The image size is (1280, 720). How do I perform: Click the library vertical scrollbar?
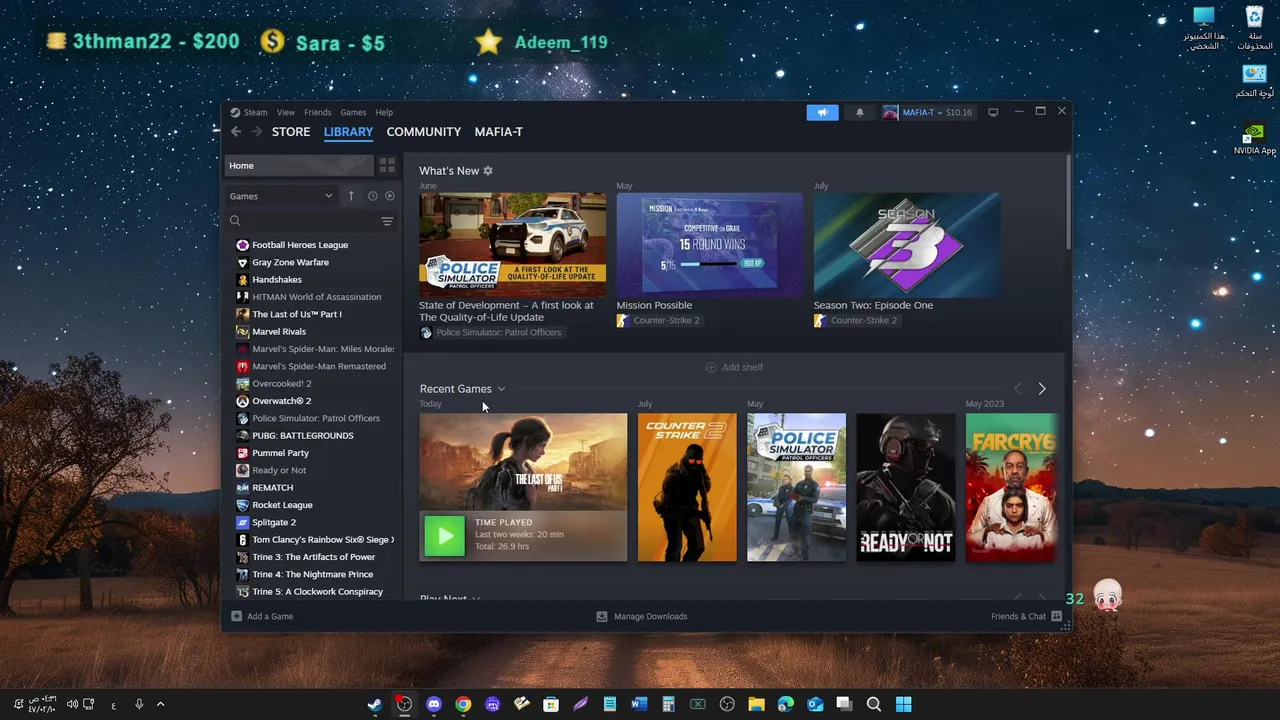point(1068,202)
